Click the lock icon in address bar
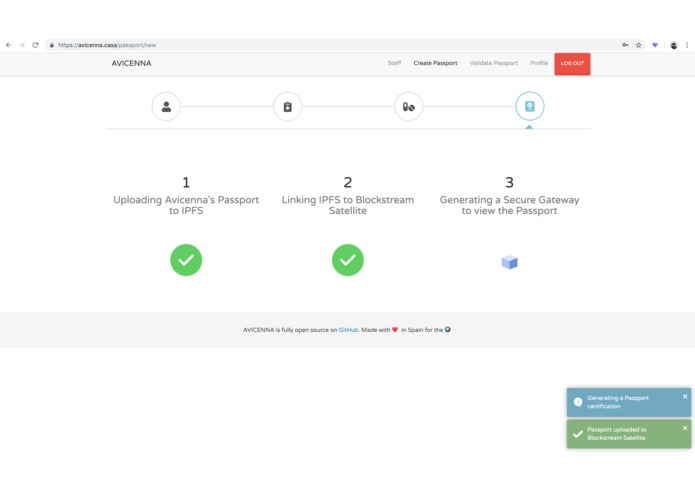695x494 pixels. [52, 45]
